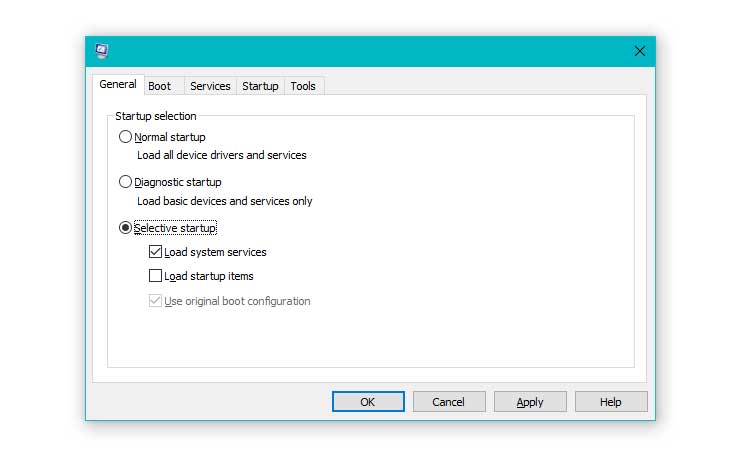Select the Normal startup radio button
744x462 pixels.
pos(125,137)
